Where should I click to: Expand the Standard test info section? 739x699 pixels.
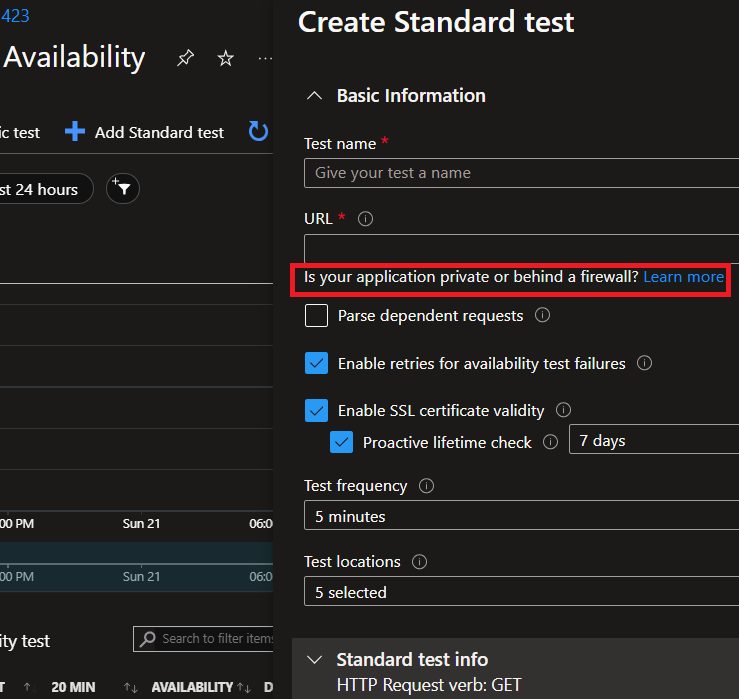pyautogui.click(x=314, y=659)
